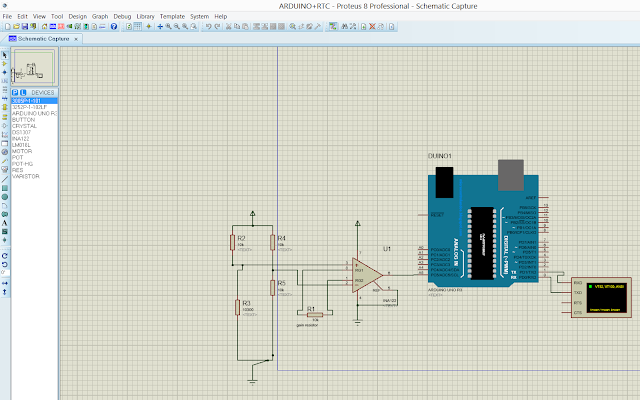Select the Graph mode tool
Viewport: 640px width, 400px height.
pyautogui.click(x=5, y=135)
